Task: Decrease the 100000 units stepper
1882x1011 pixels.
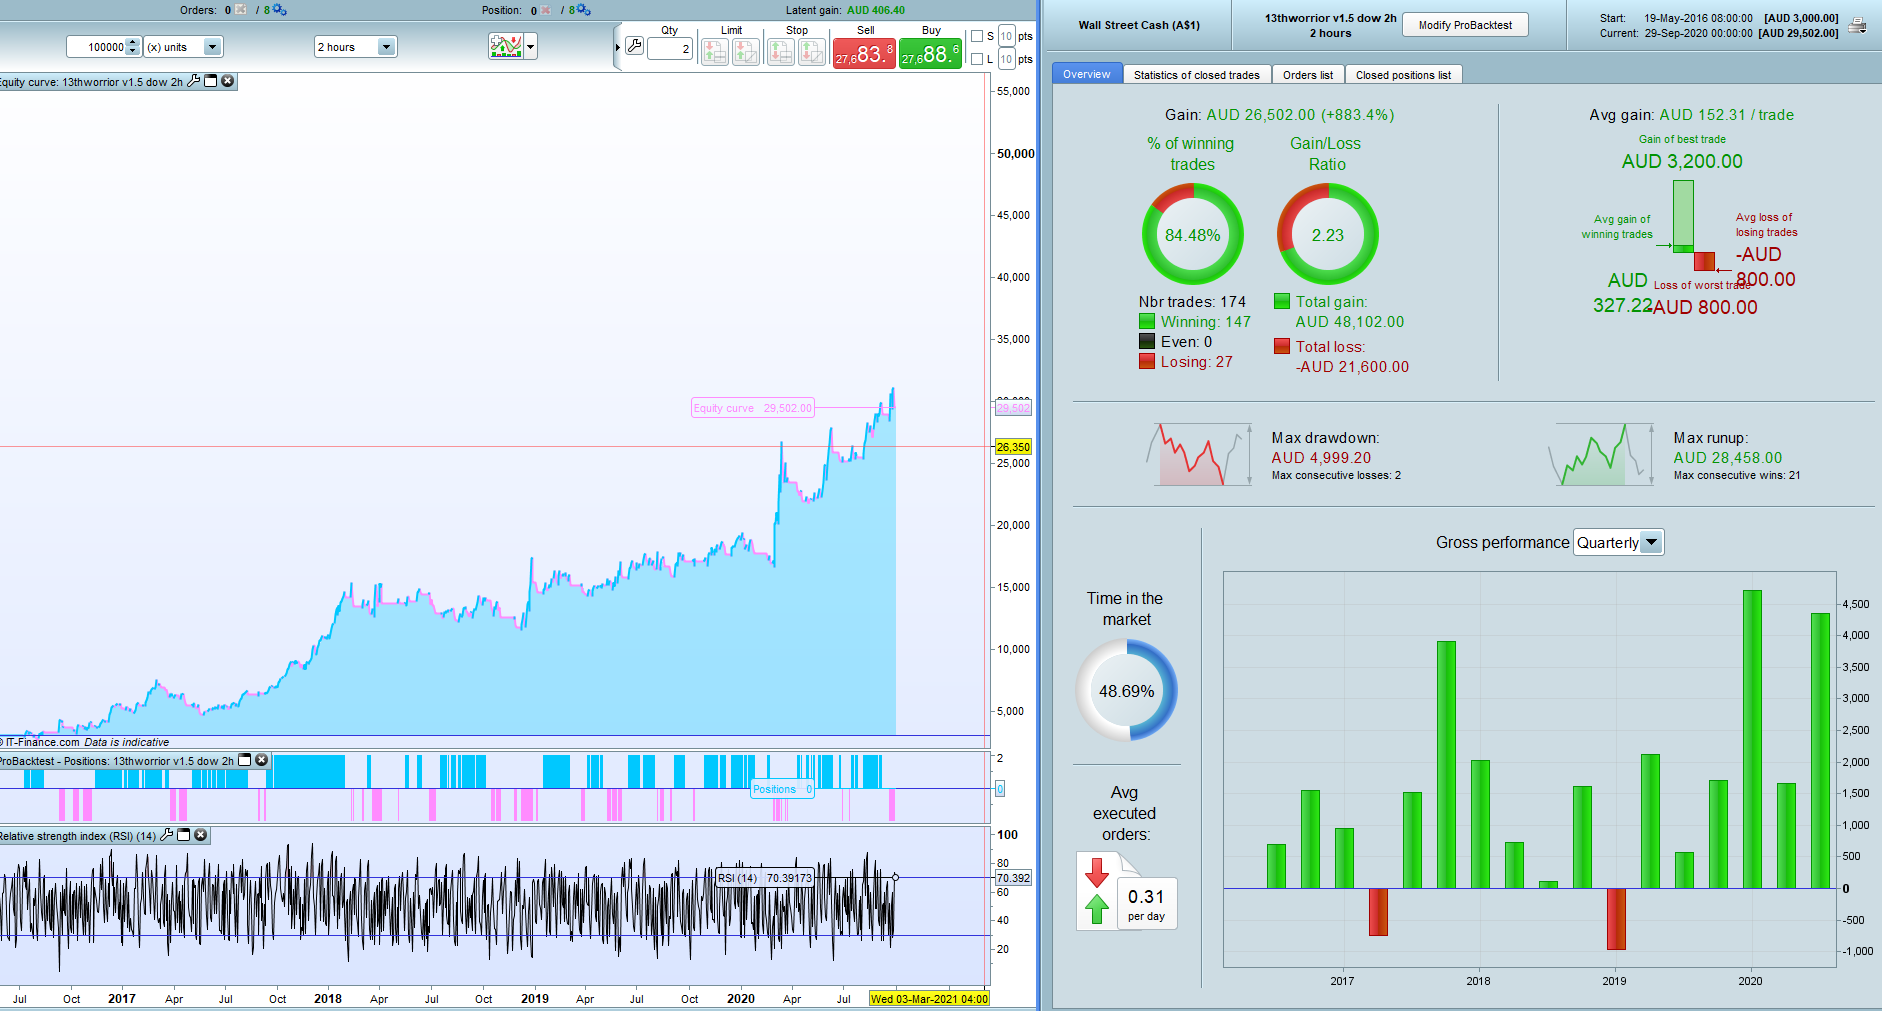Action: point(133,52)
